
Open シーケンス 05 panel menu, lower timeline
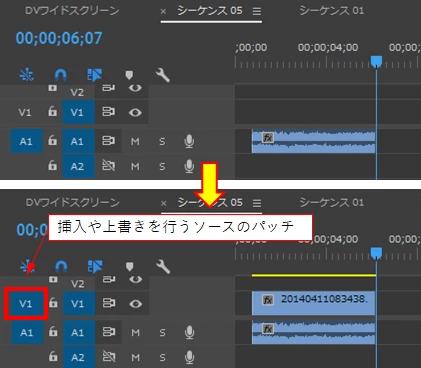[257, 203]
